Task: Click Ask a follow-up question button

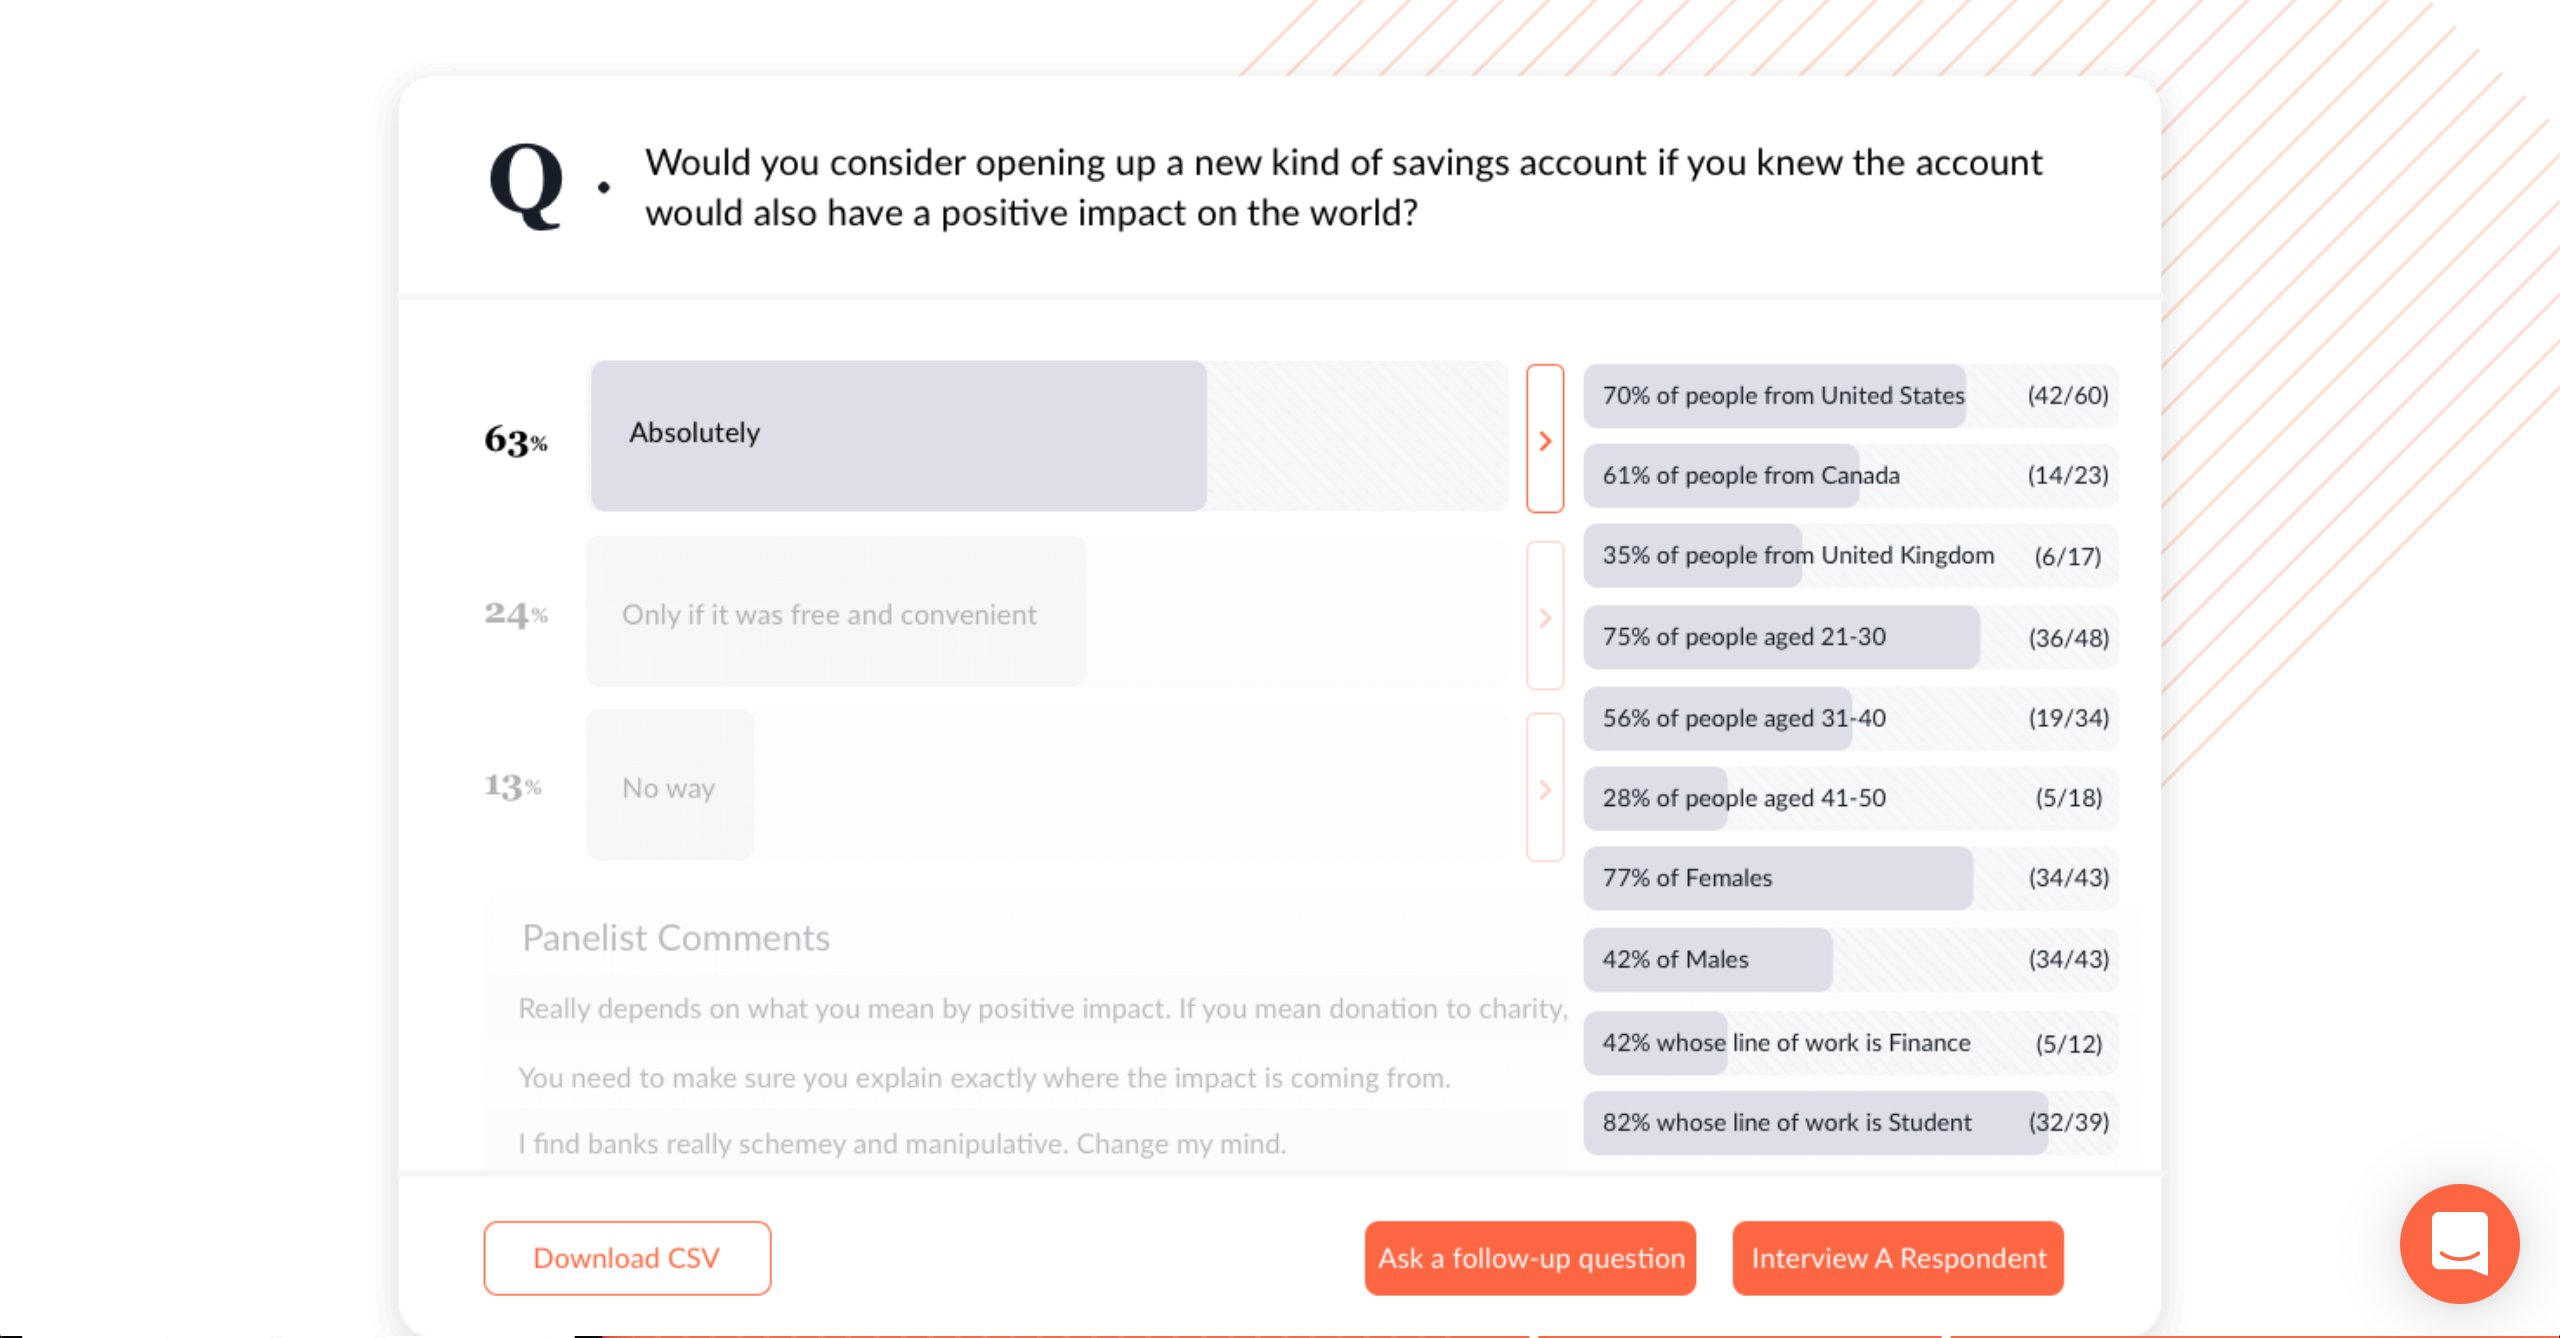Action: pyautogui.click(x=1530, y=1258)
